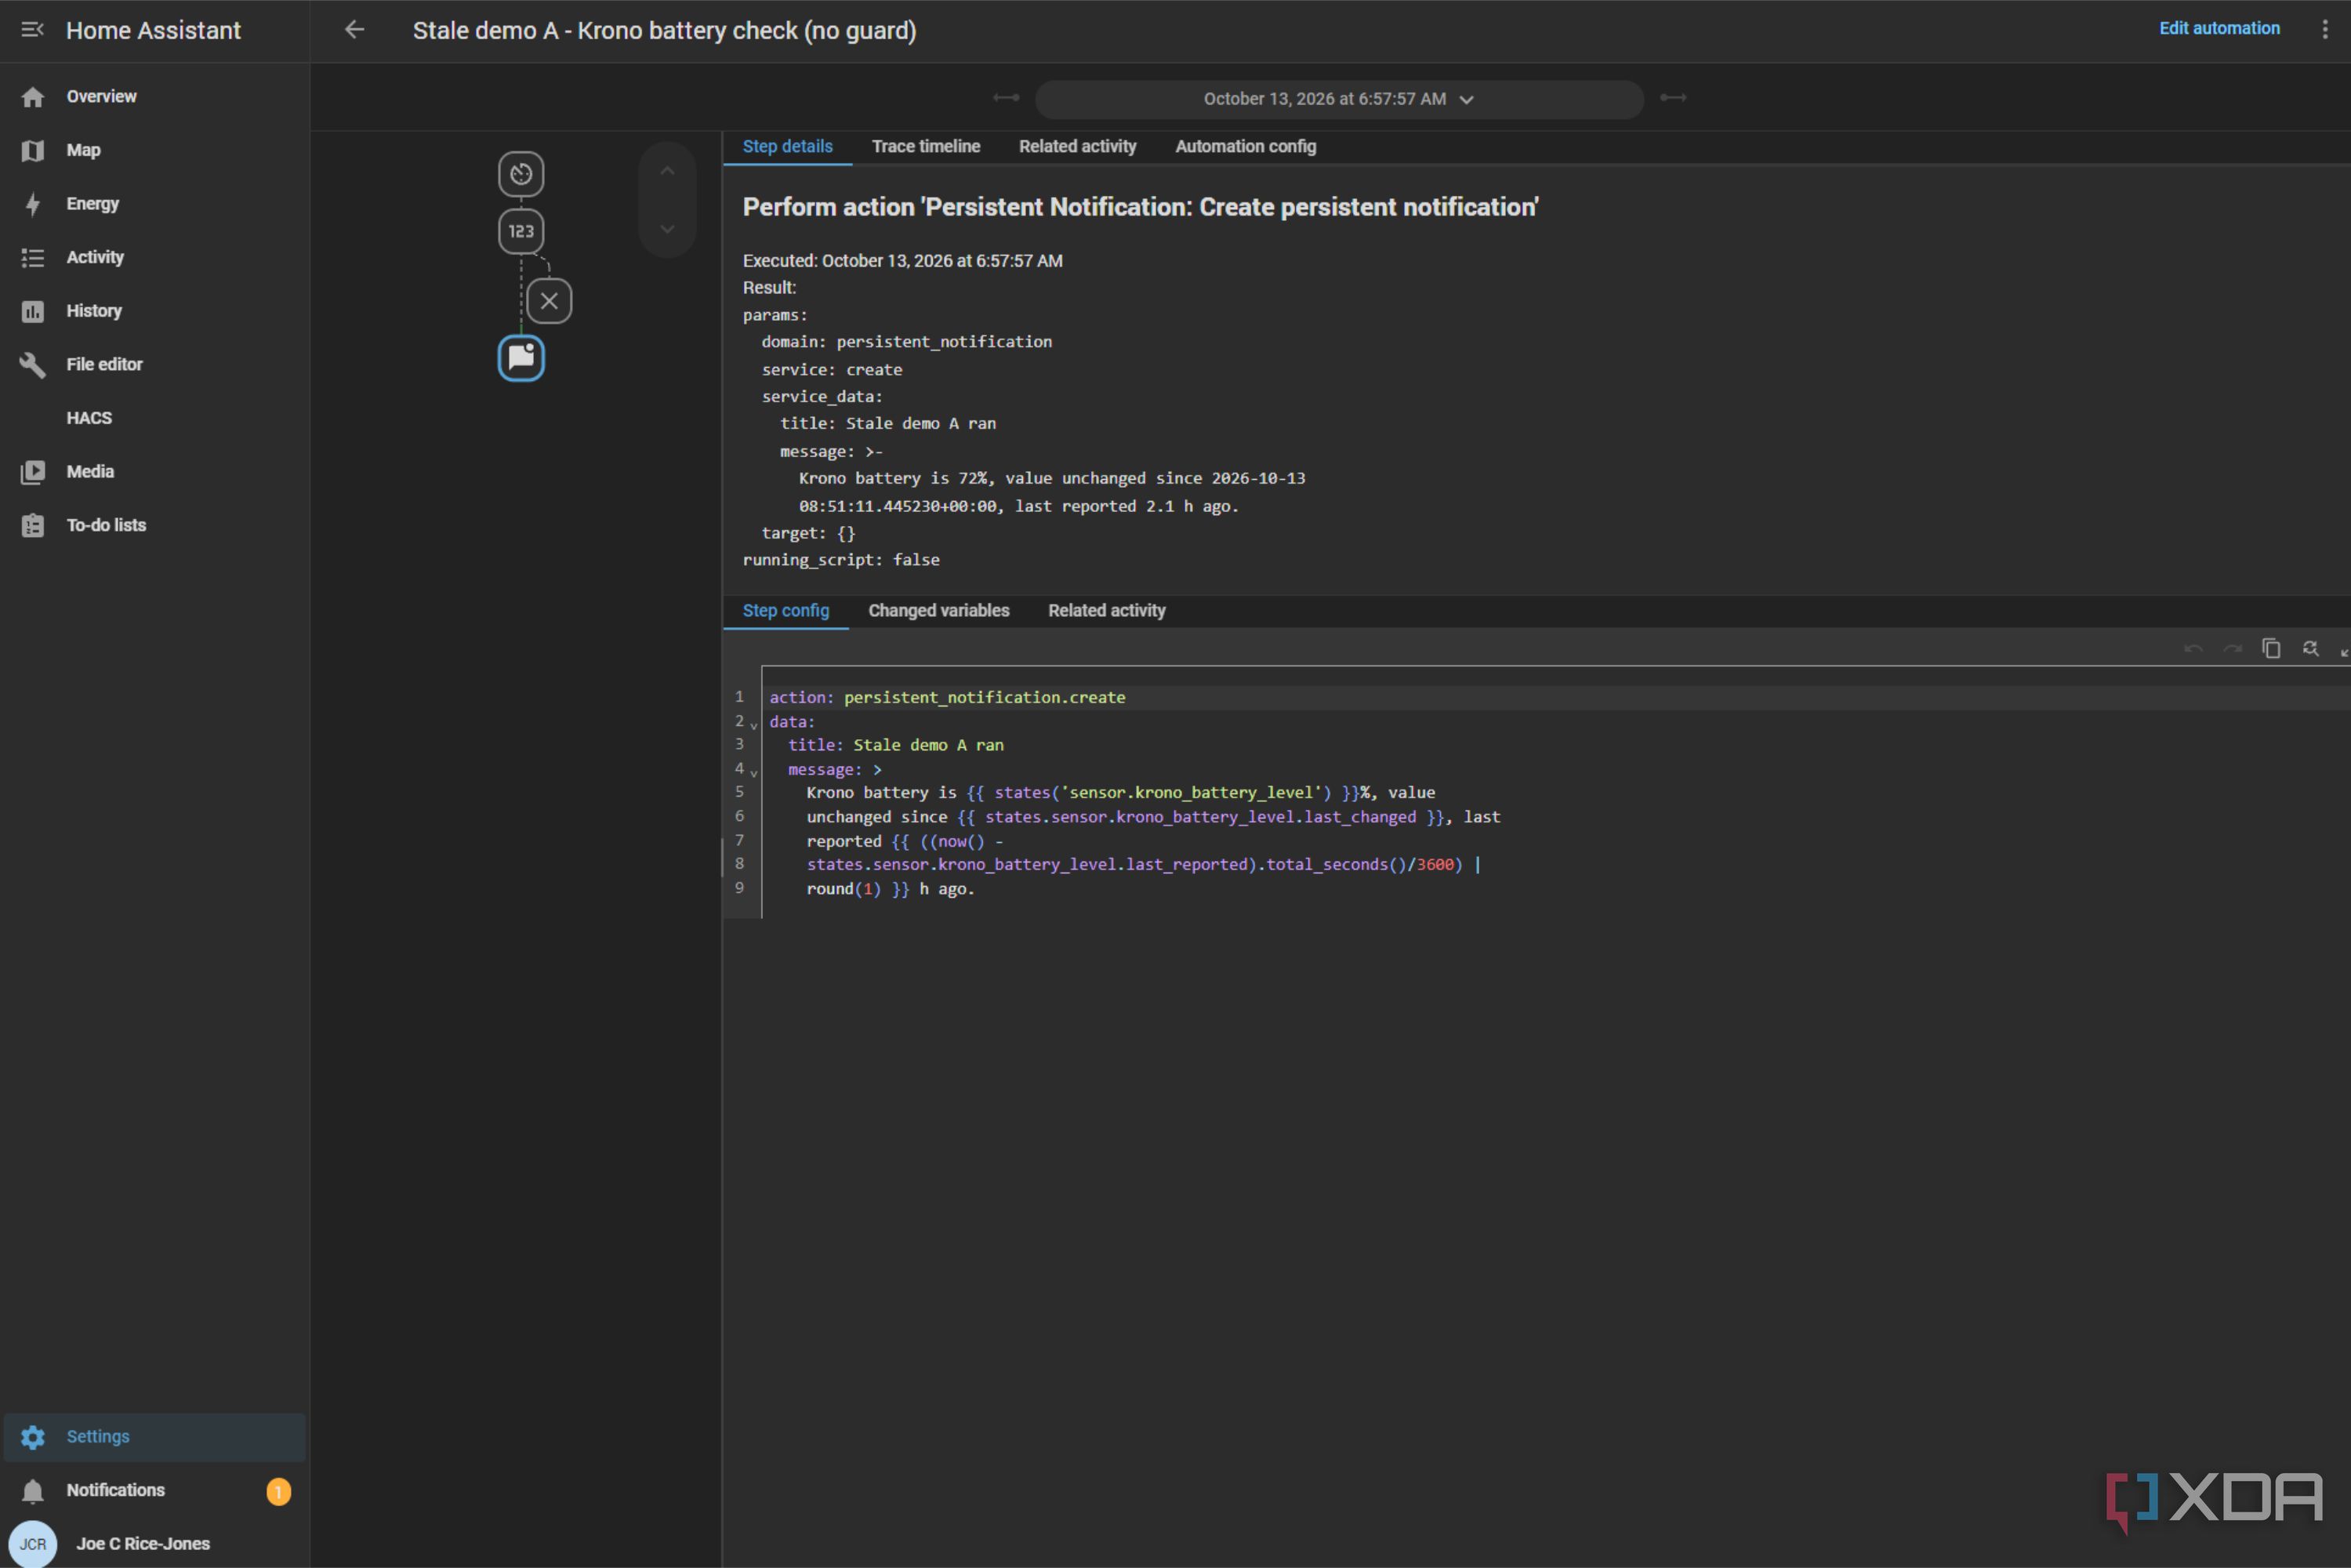Select the time trigger node in trace graph
Image resolution: width=2351 pixels, height=1568 pixels.
click(x=521, y=174)
